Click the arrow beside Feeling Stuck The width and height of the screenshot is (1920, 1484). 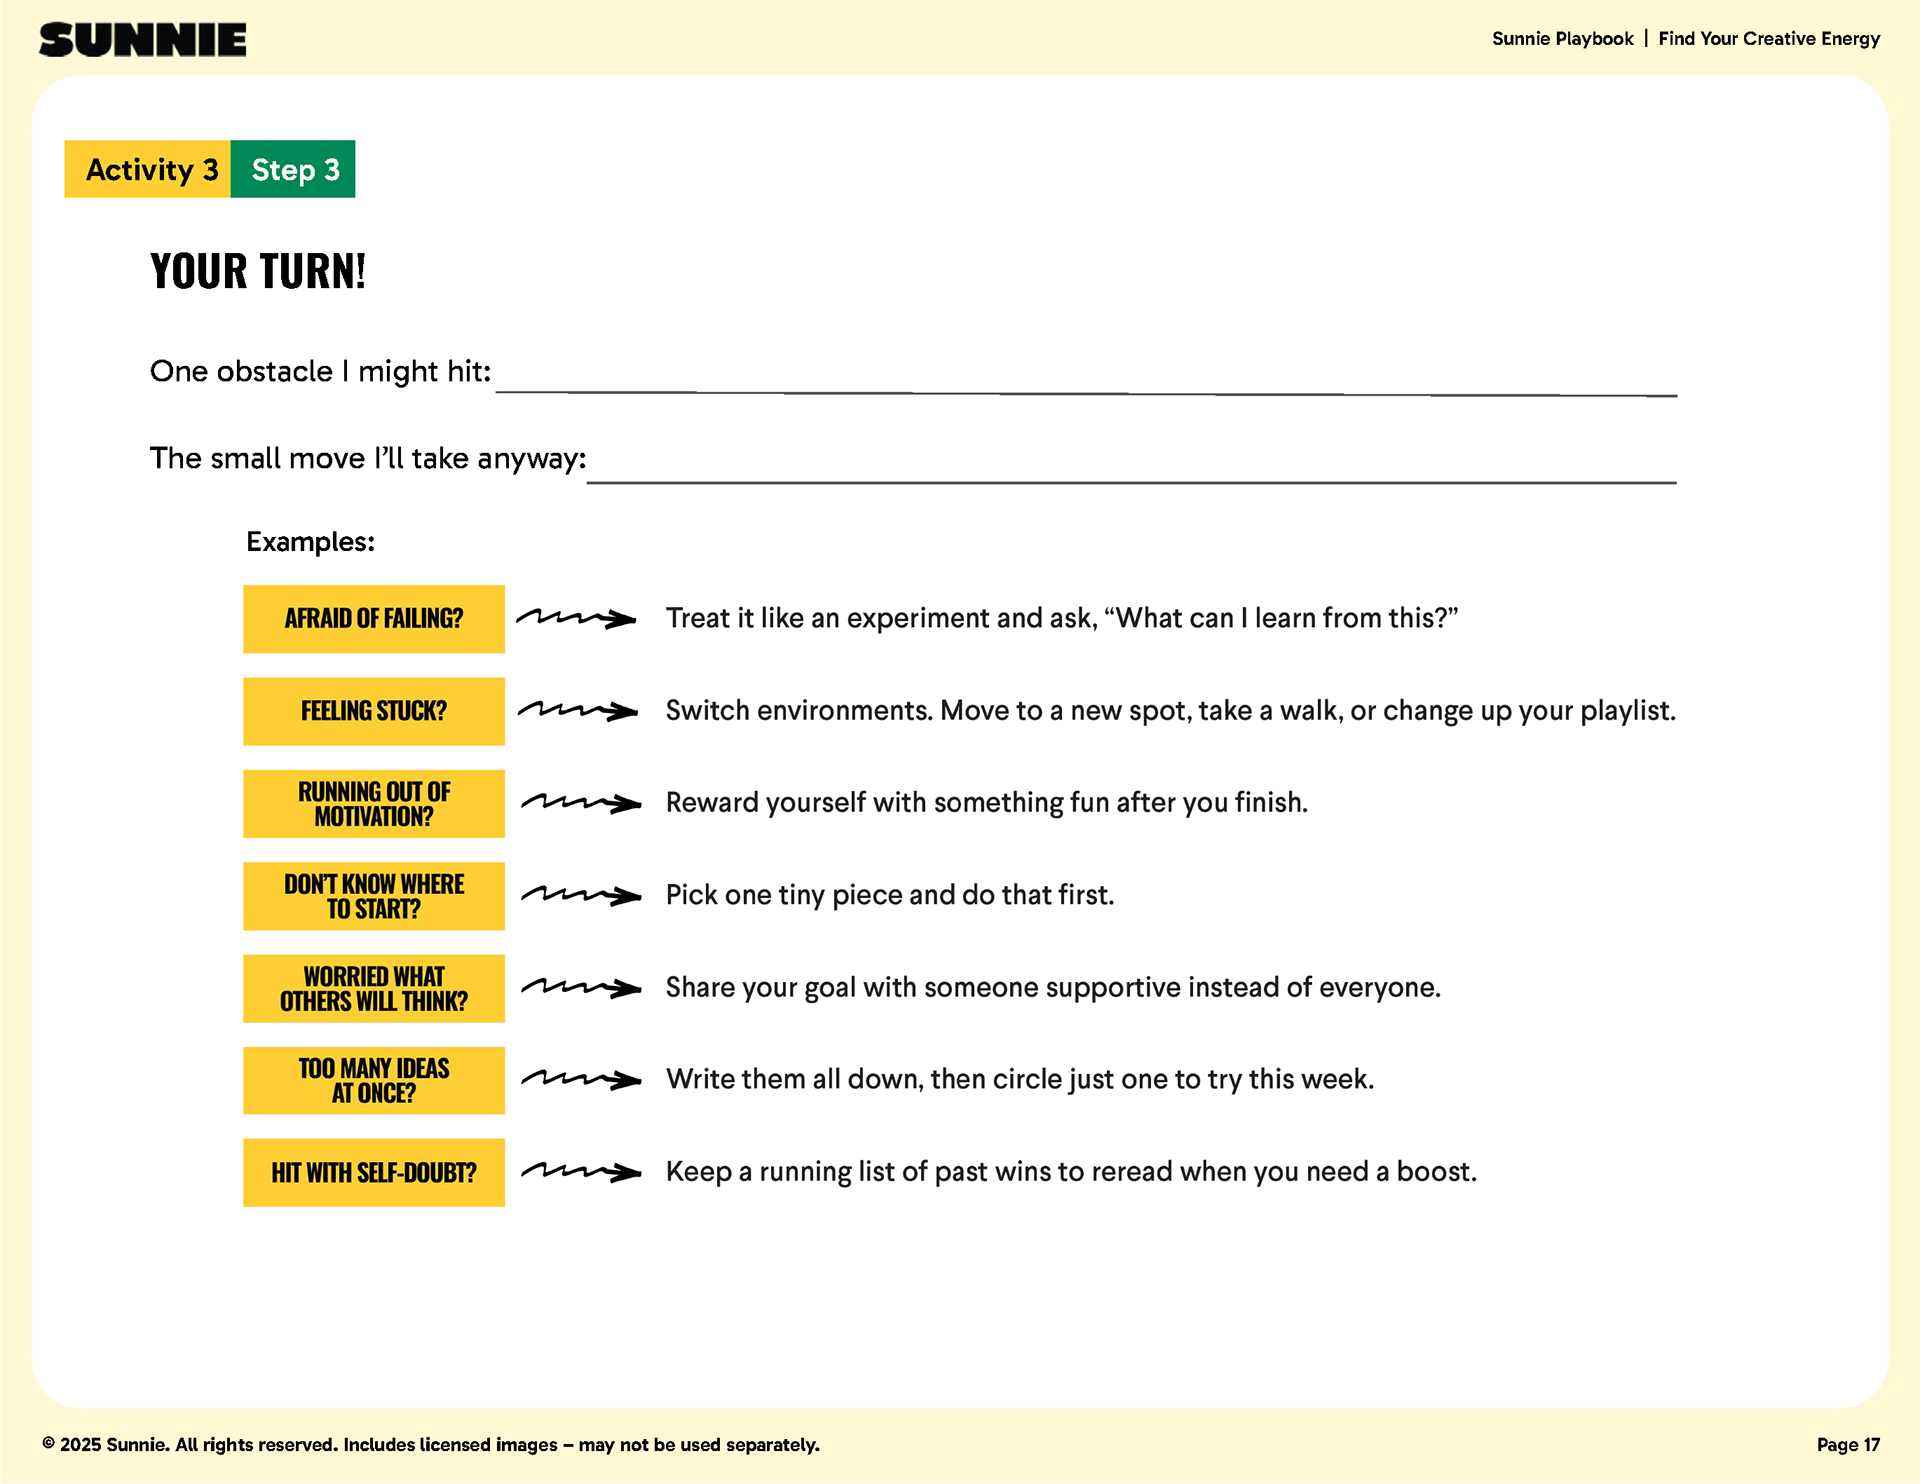[x=577, y=711]
